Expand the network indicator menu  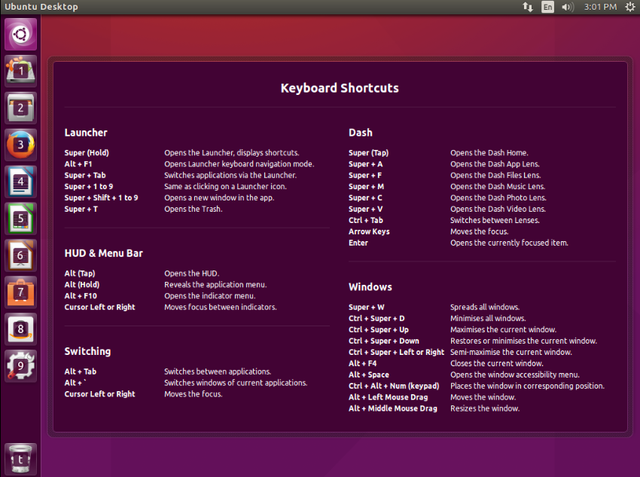point(528,7)
